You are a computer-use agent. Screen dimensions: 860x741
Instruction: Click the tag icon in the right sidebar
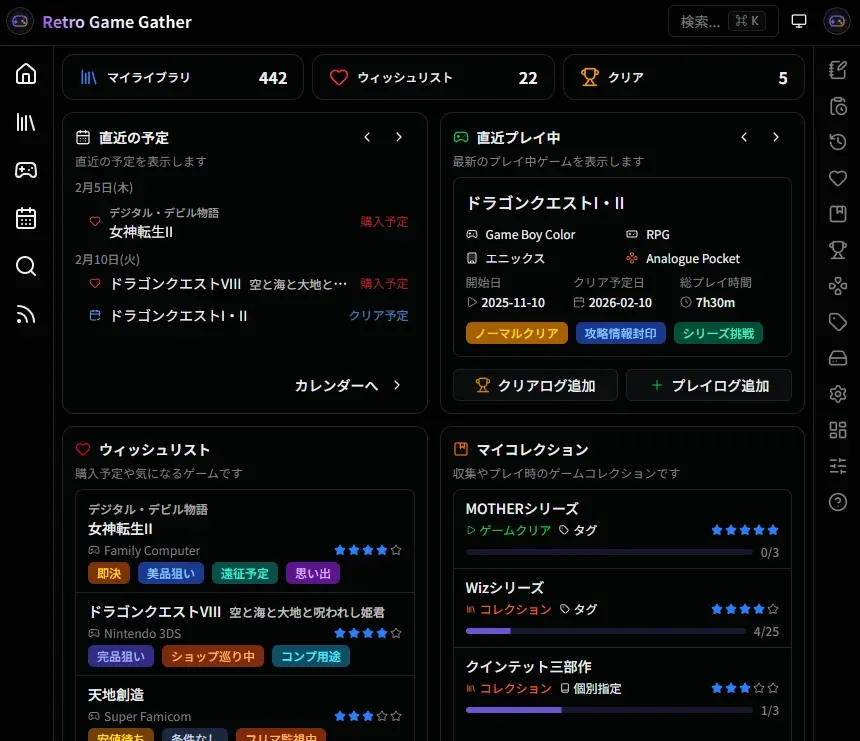[838, 322]
